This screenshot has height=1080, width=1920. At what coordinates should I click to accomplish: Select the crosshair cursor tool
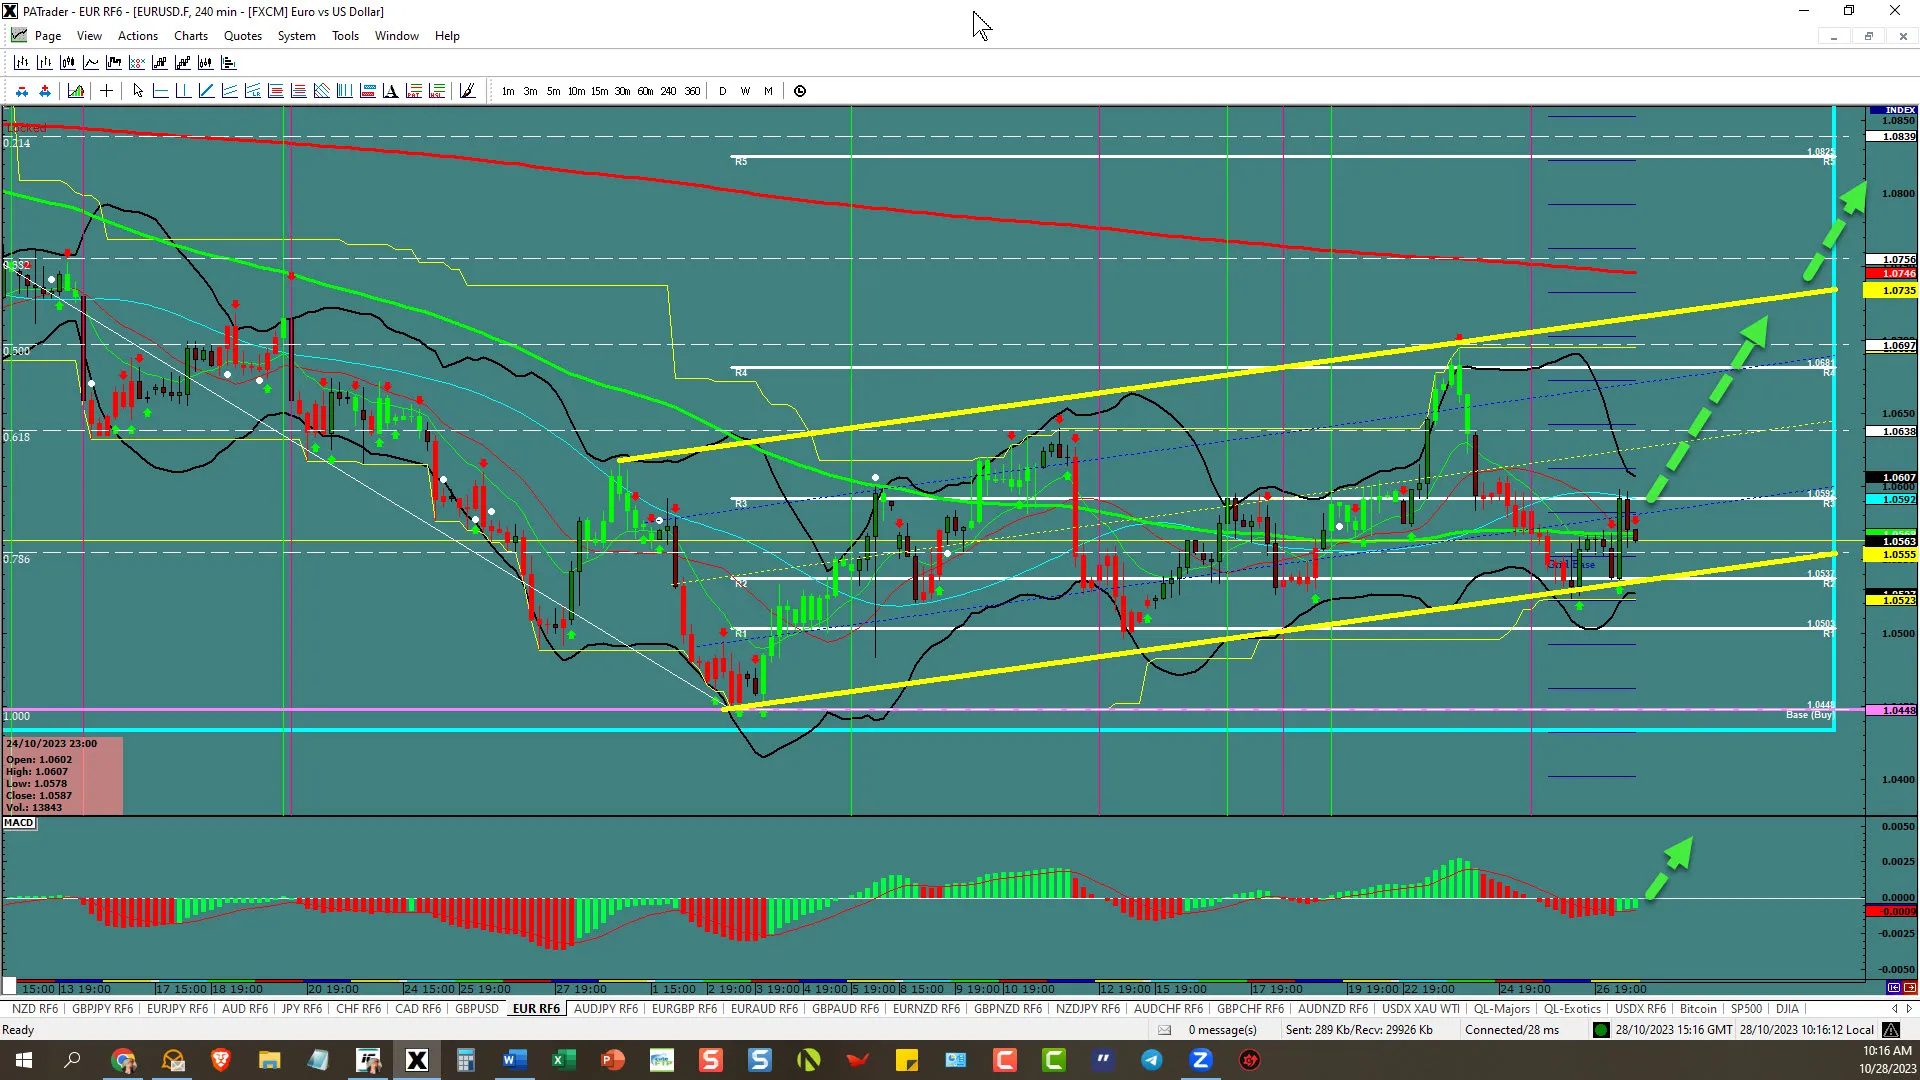(x=106, y=91)
